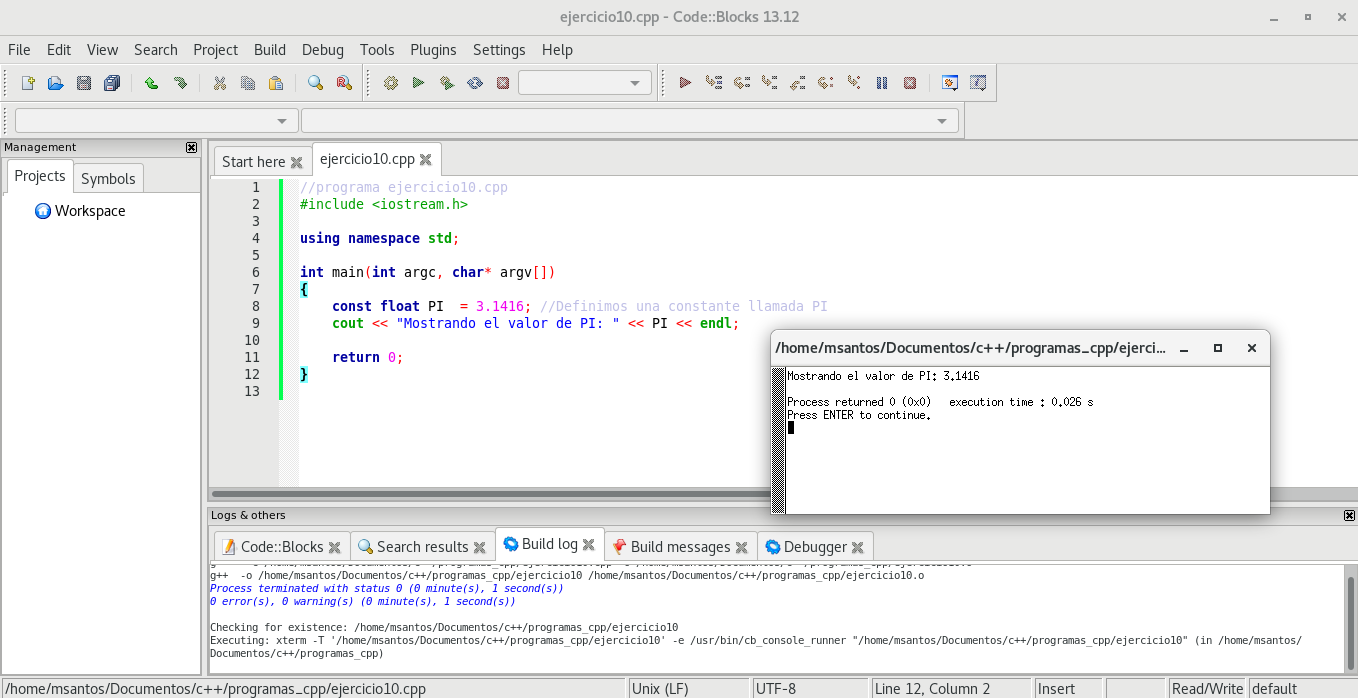Click the Undo green arrow icon

(x=151, y=83)
